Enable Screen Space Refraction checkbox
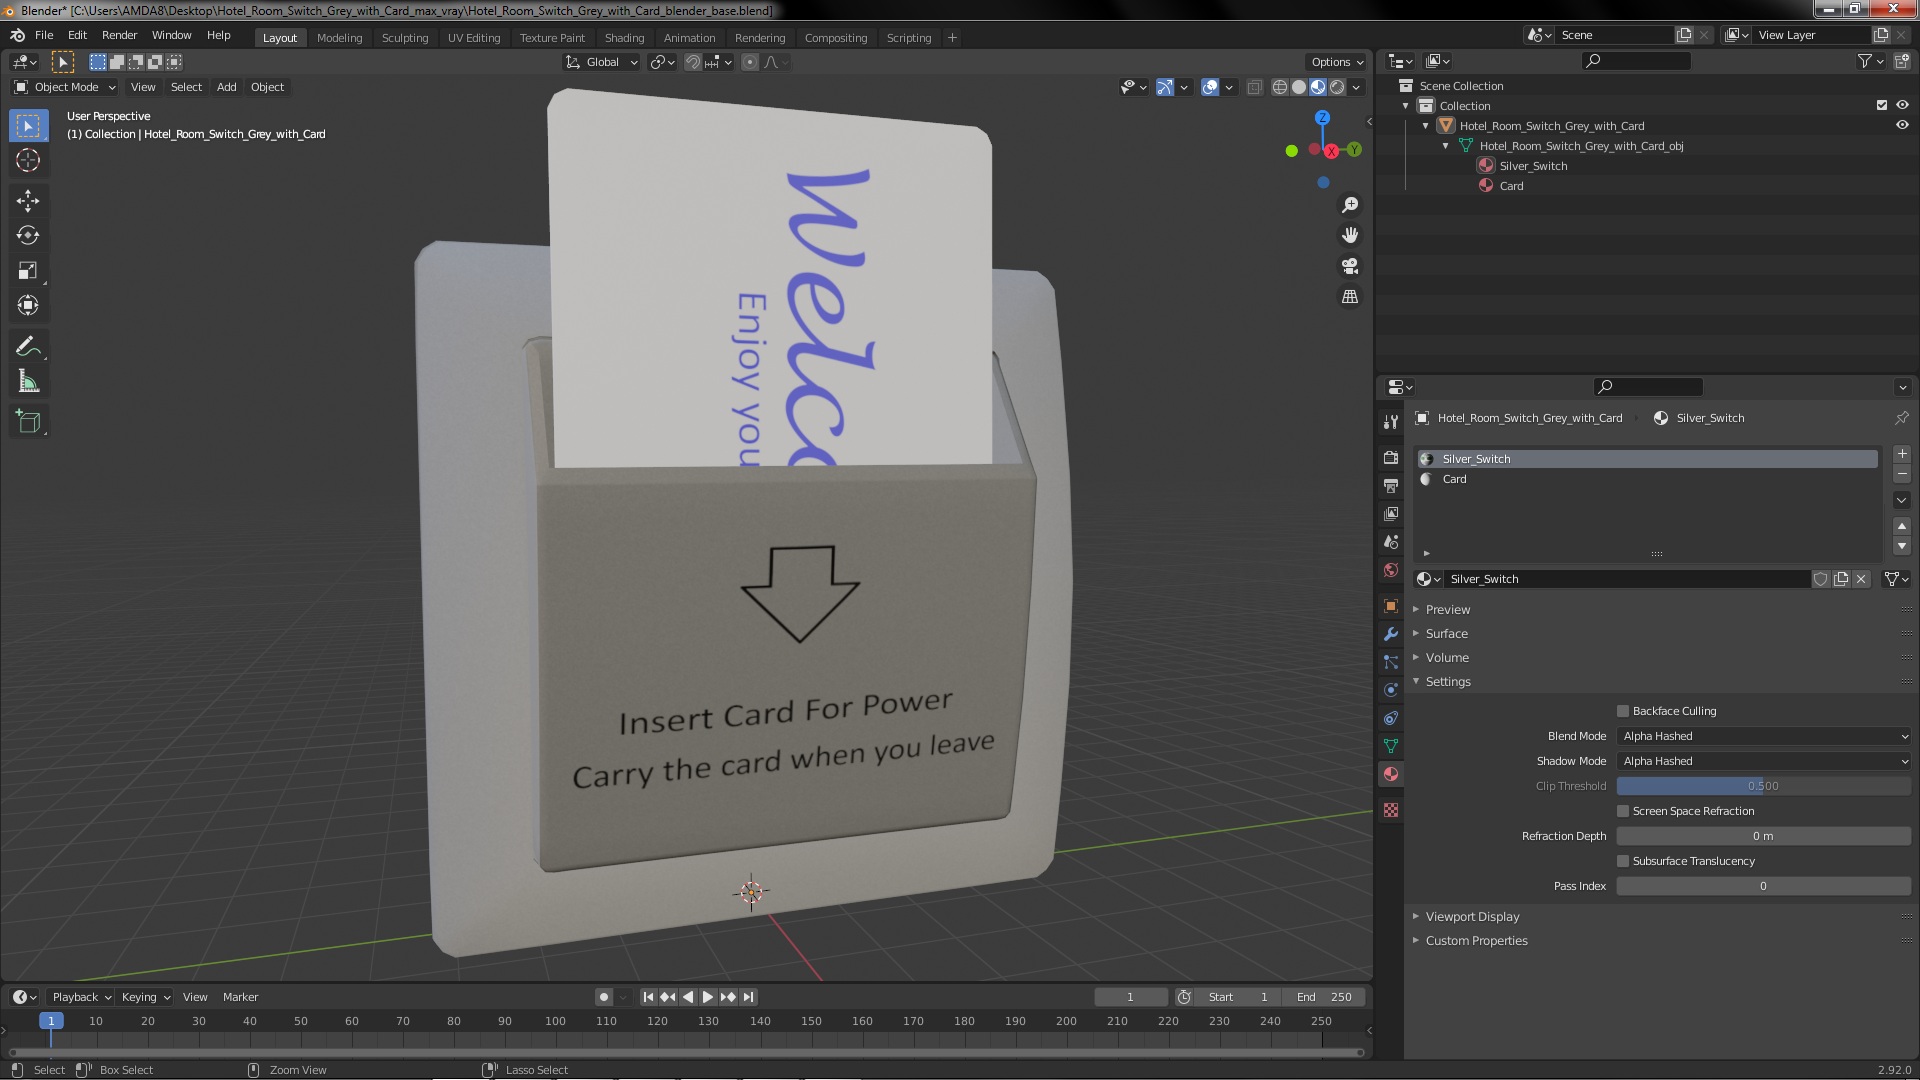 point(1623,811)
